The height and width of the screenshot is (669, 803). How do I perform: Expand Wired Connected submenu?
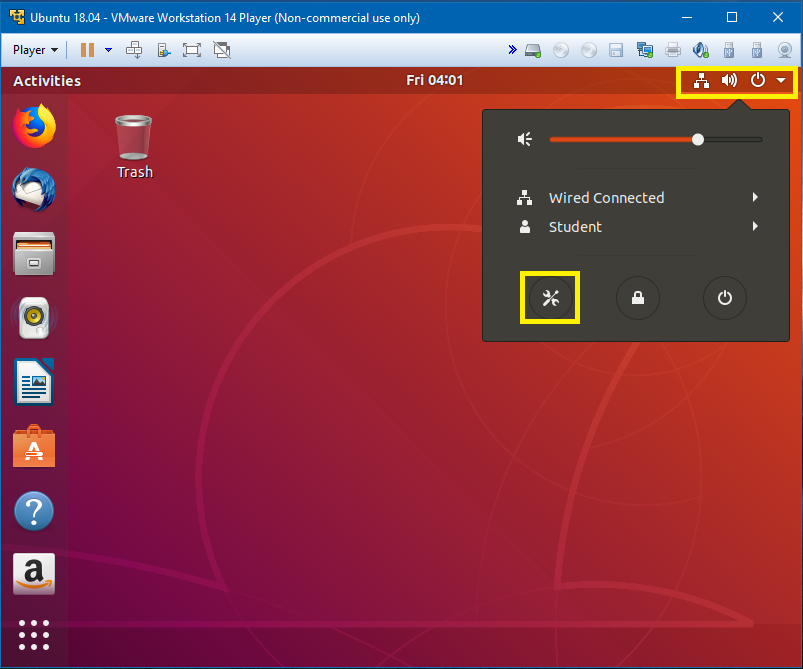tap(637, 198)
